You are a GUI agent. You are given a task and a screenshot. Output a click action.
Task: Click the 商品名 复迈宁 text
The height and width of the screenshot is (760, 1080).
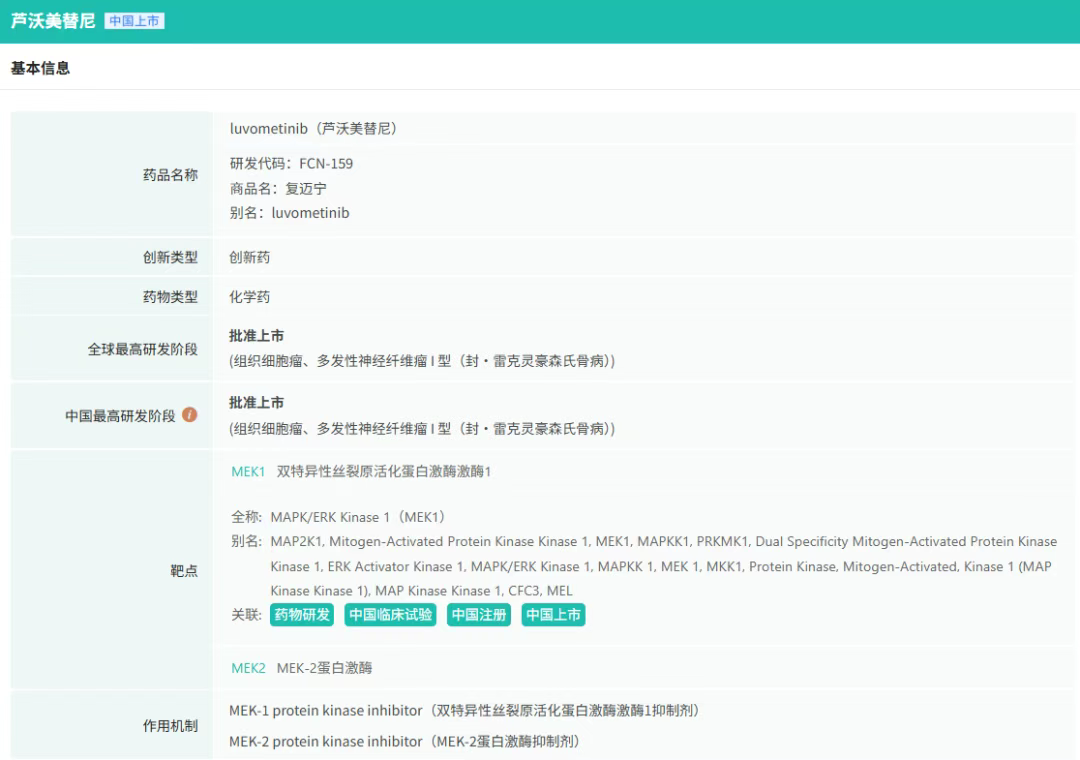[278, 188]
